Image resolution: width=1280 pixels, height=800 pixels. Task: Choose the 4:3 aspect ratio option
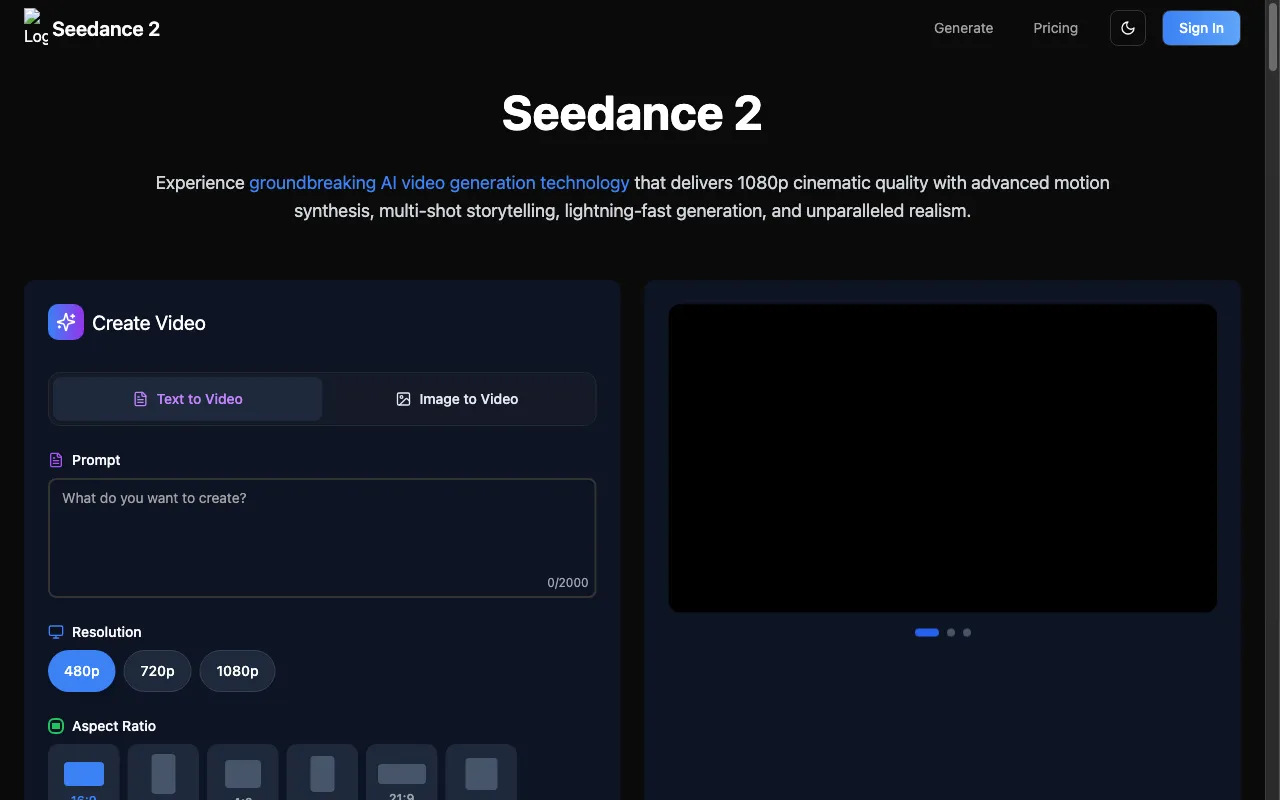pyautogui.click(x=243, y=773)
